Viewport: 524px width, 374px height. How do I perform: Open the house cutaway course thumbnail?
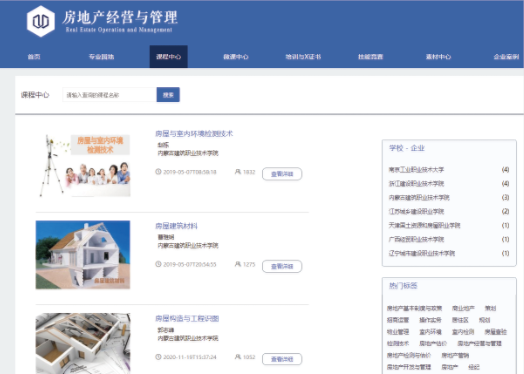pos(83,255)
